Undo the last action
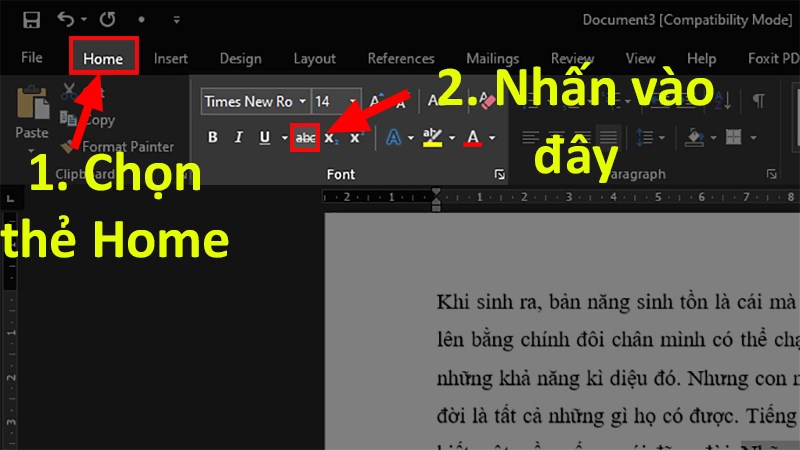 coord(65,19)
